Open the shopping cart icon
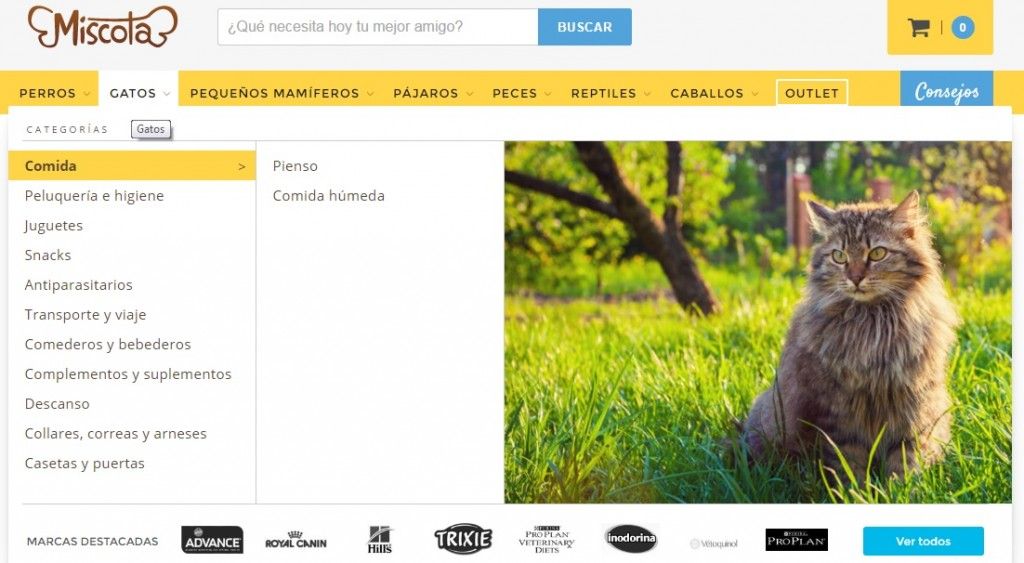The width and height of the screenshot is (1024, 563). point(918,27)
